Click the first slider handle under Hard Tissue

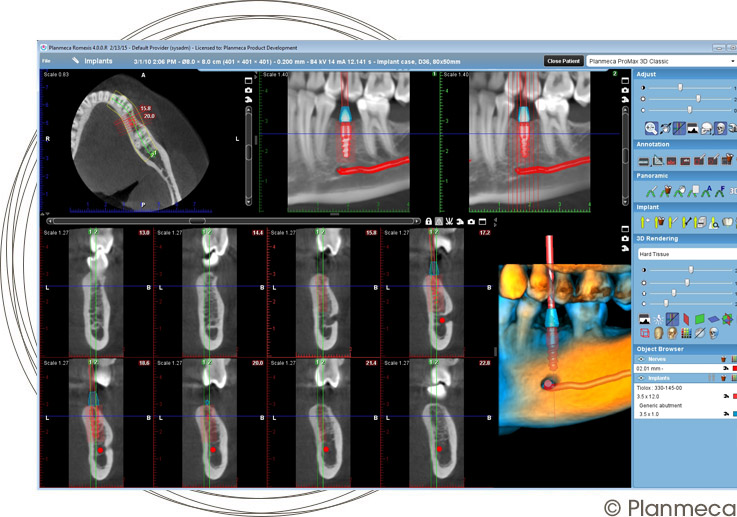(691, 270)
